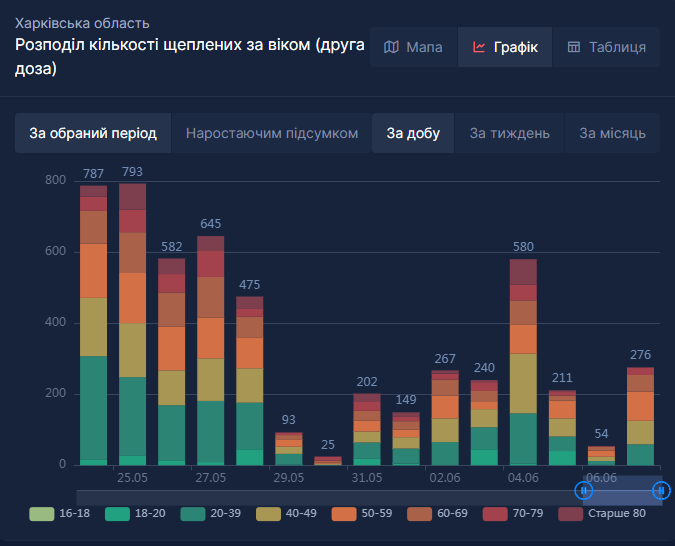Click left range slider handle below chart
The height and width of the screenshot is (546, 675).
click(x=584, y=490)
